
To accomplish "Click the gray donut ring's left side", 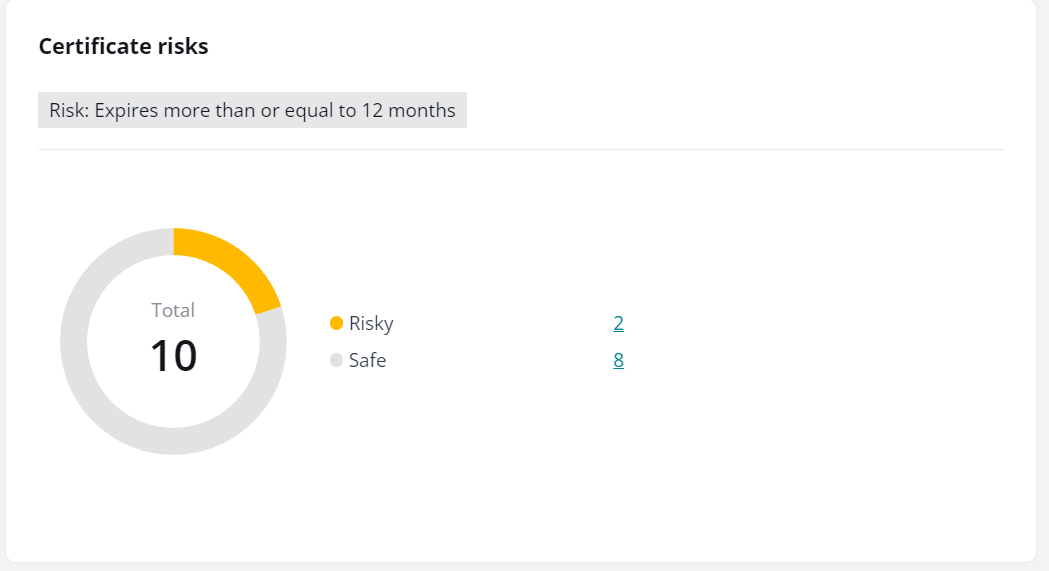I will click(x=74, y=341).
